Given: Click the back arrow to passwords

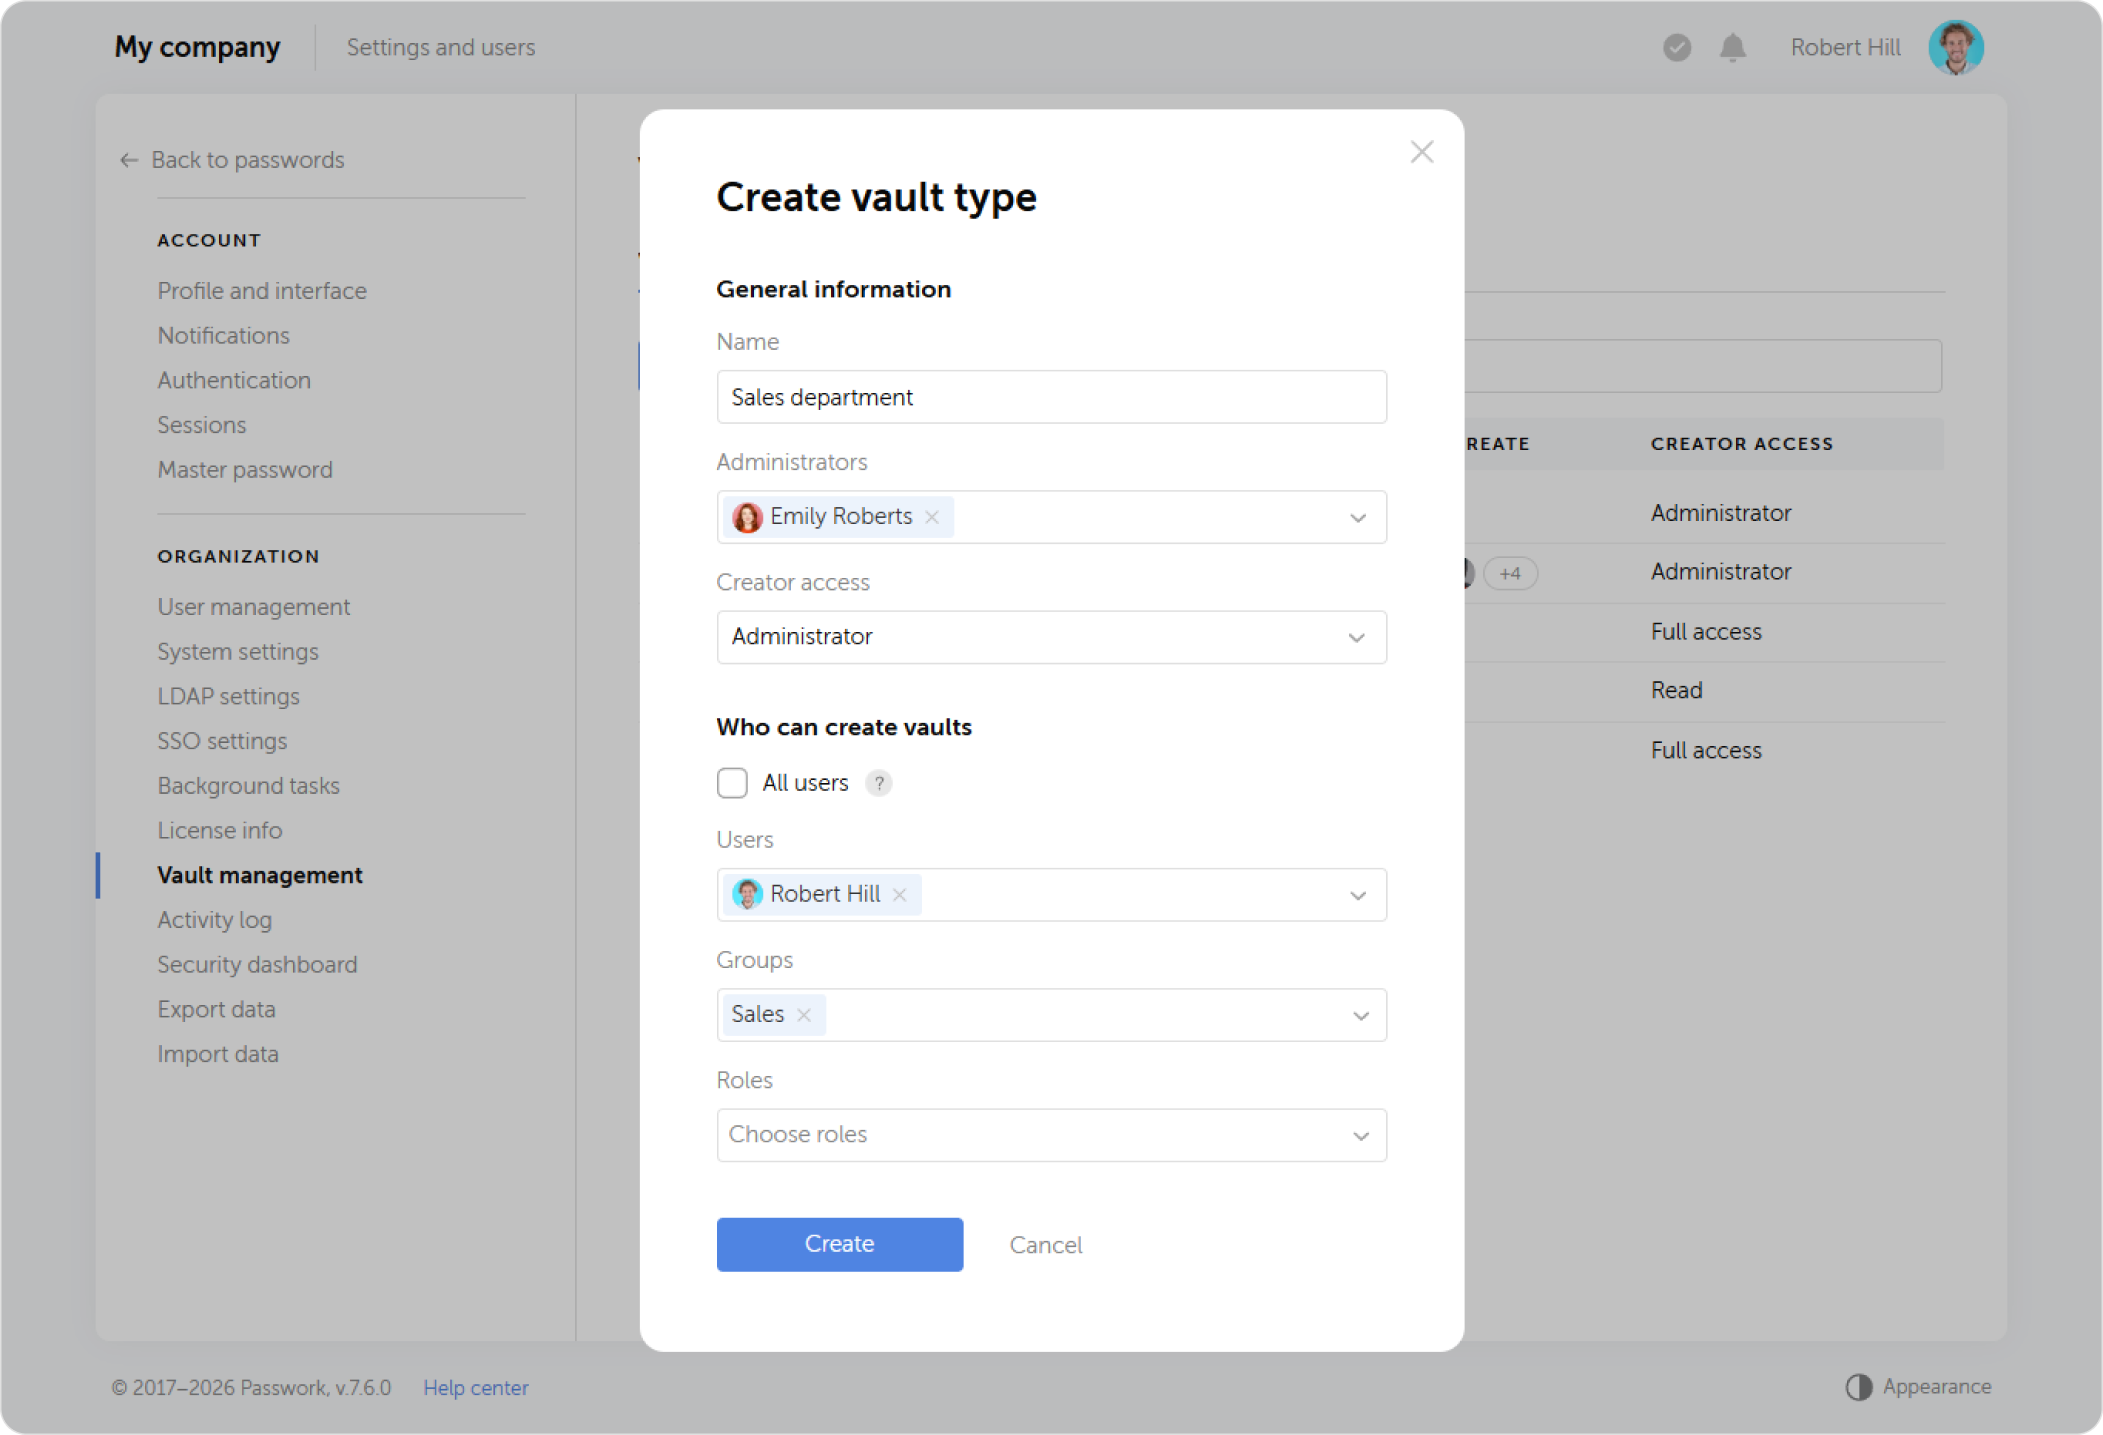Looking at the screenshot, I should [129, 160].
